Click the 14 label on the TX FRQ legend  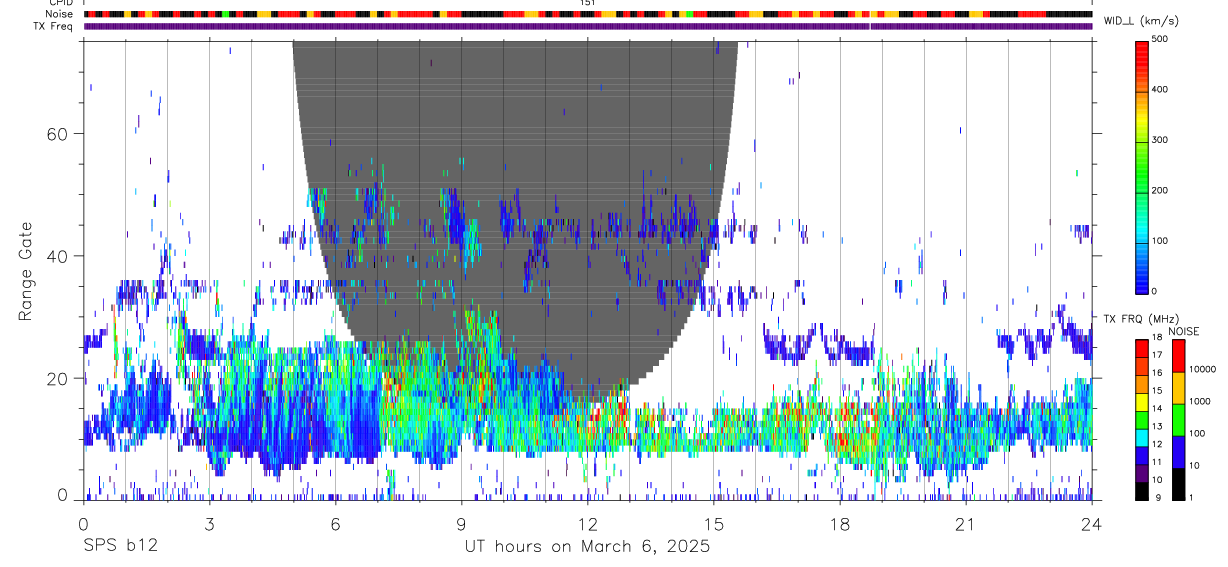click(1156, 409)
